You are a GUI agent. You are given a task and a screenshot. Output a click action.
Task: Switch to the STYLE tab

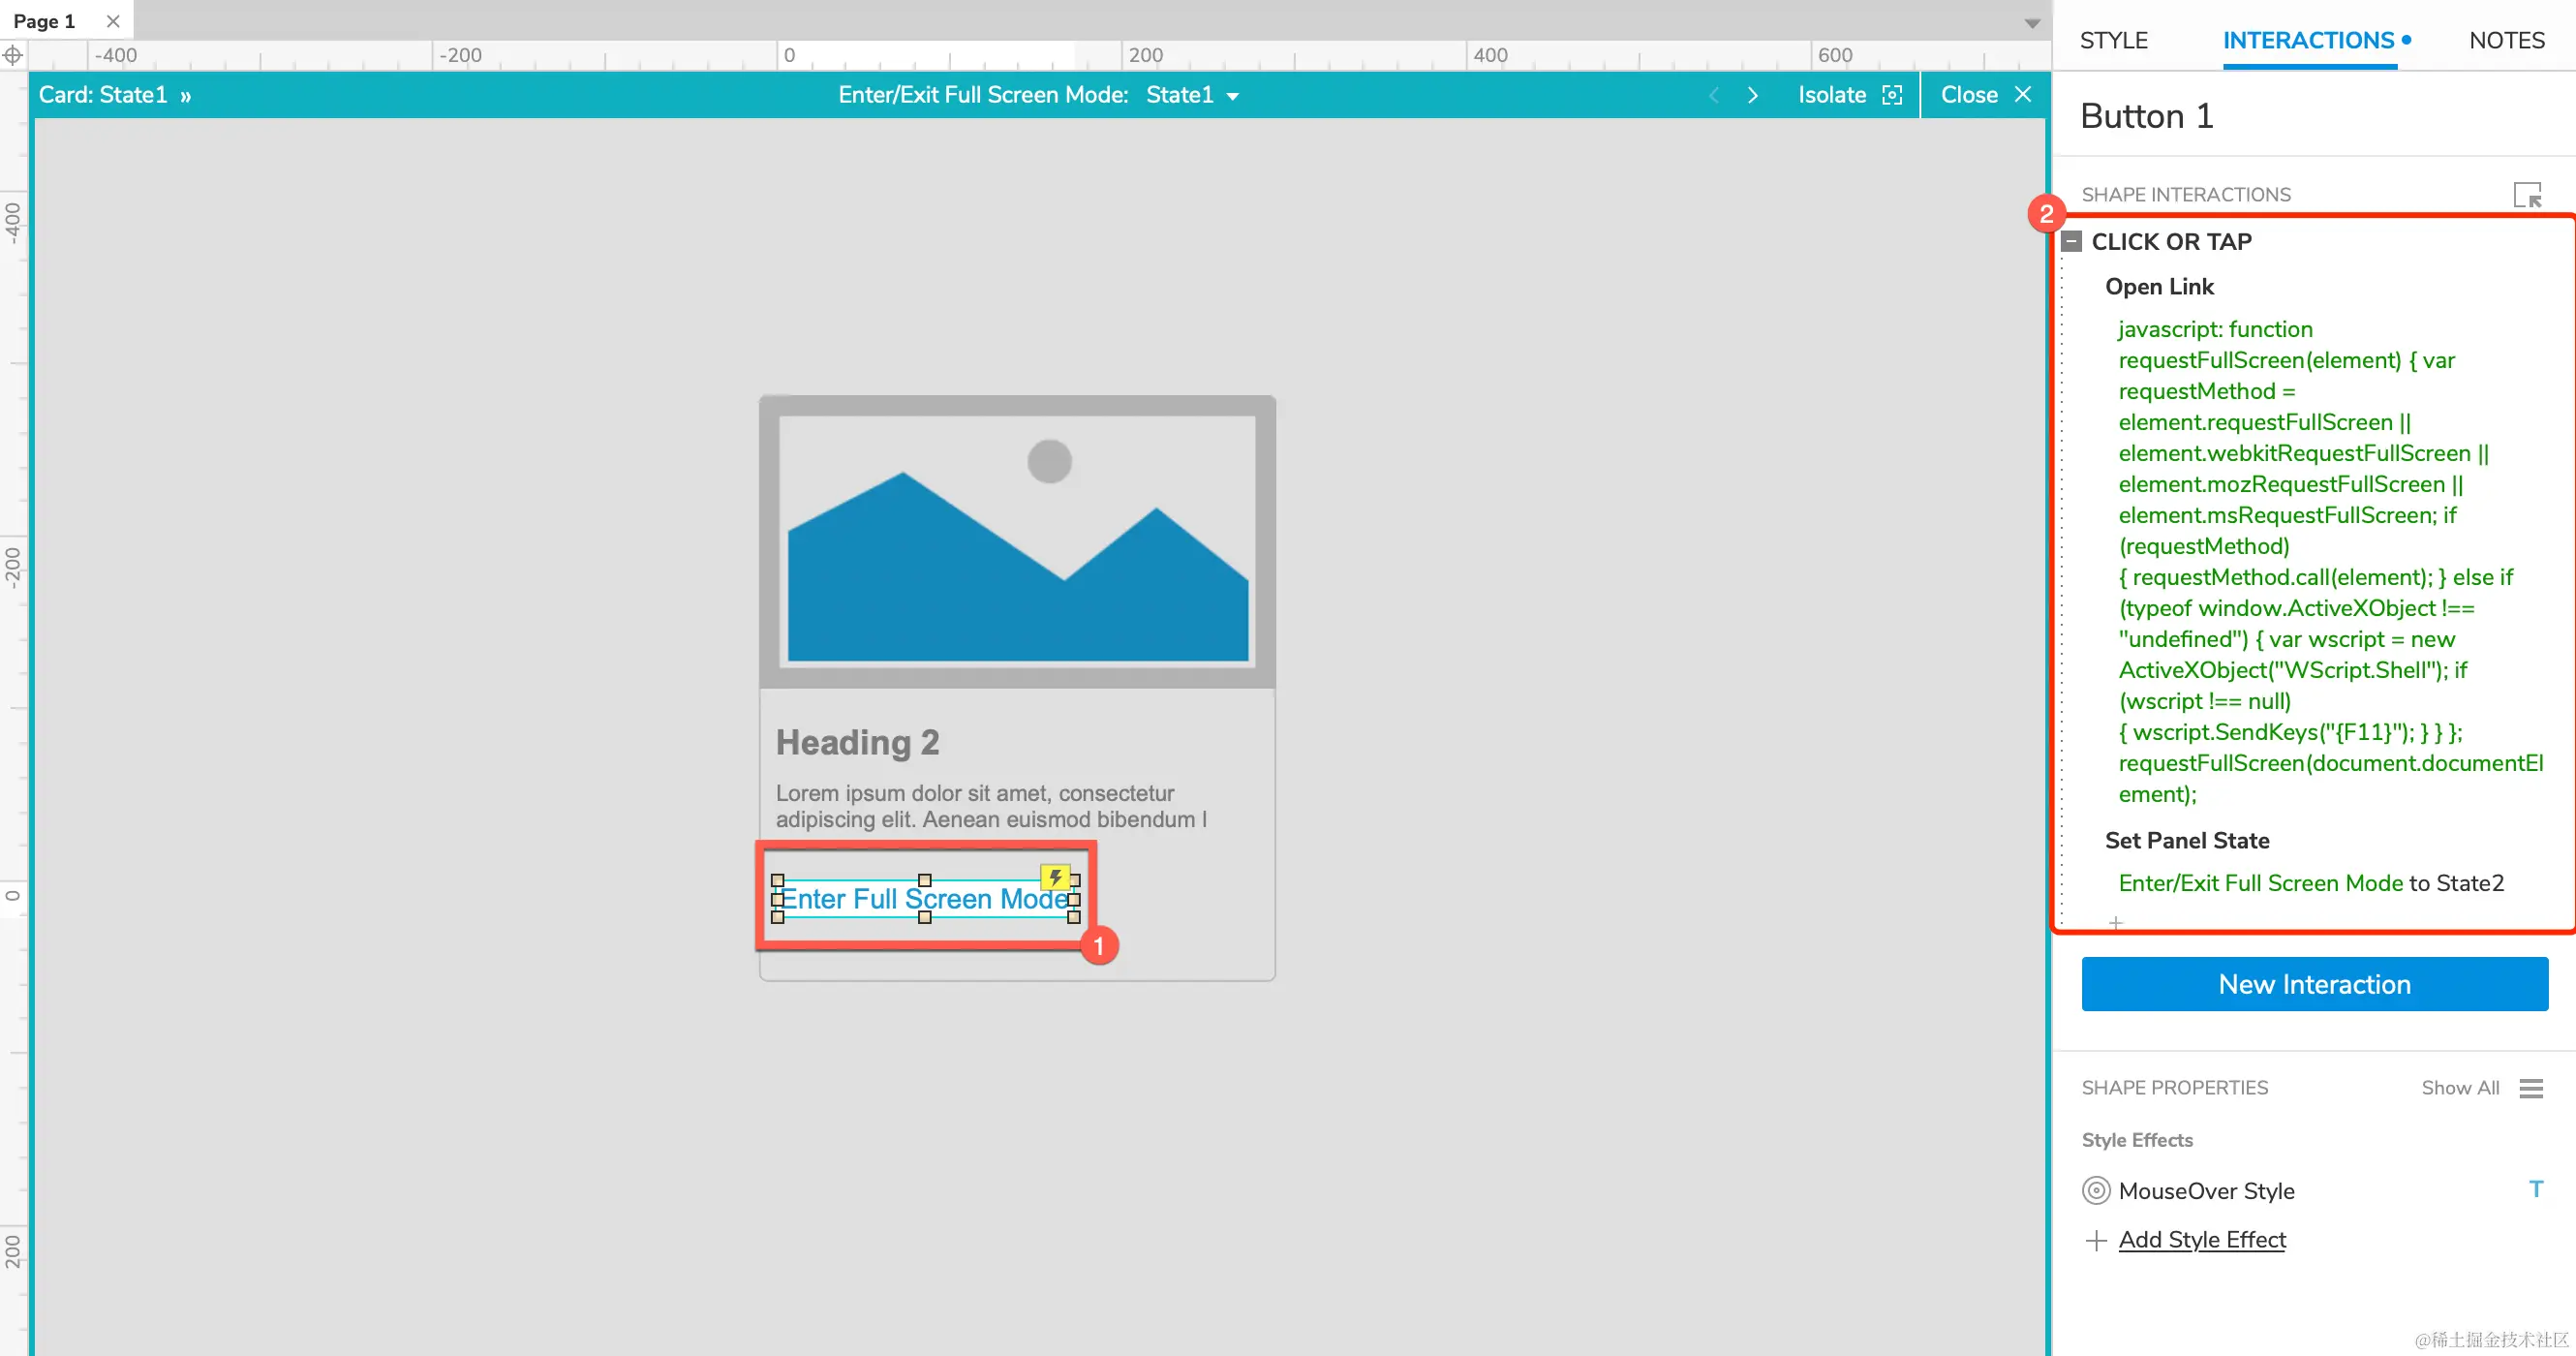(2113, 40)
